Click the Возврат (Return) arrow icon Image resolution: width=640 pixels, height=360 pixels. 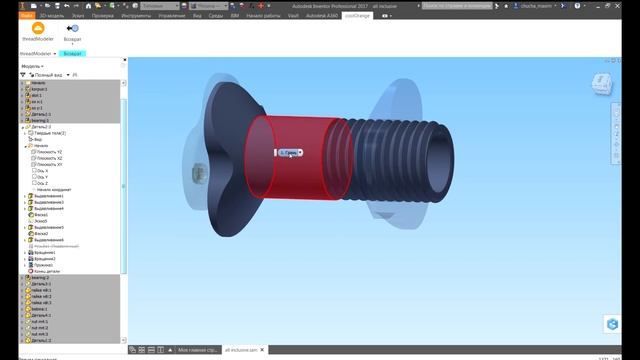73,28
